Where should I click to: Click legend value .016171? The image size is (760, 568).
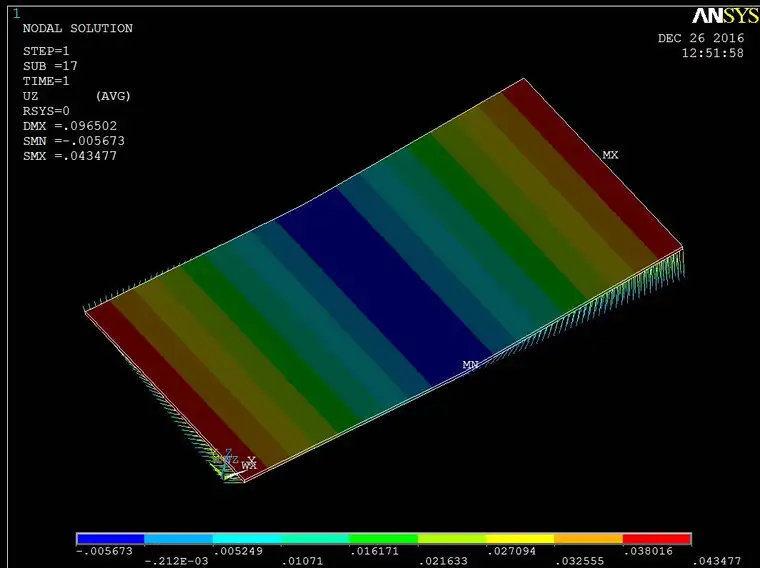pyautogui.click(x=374, y=551)
